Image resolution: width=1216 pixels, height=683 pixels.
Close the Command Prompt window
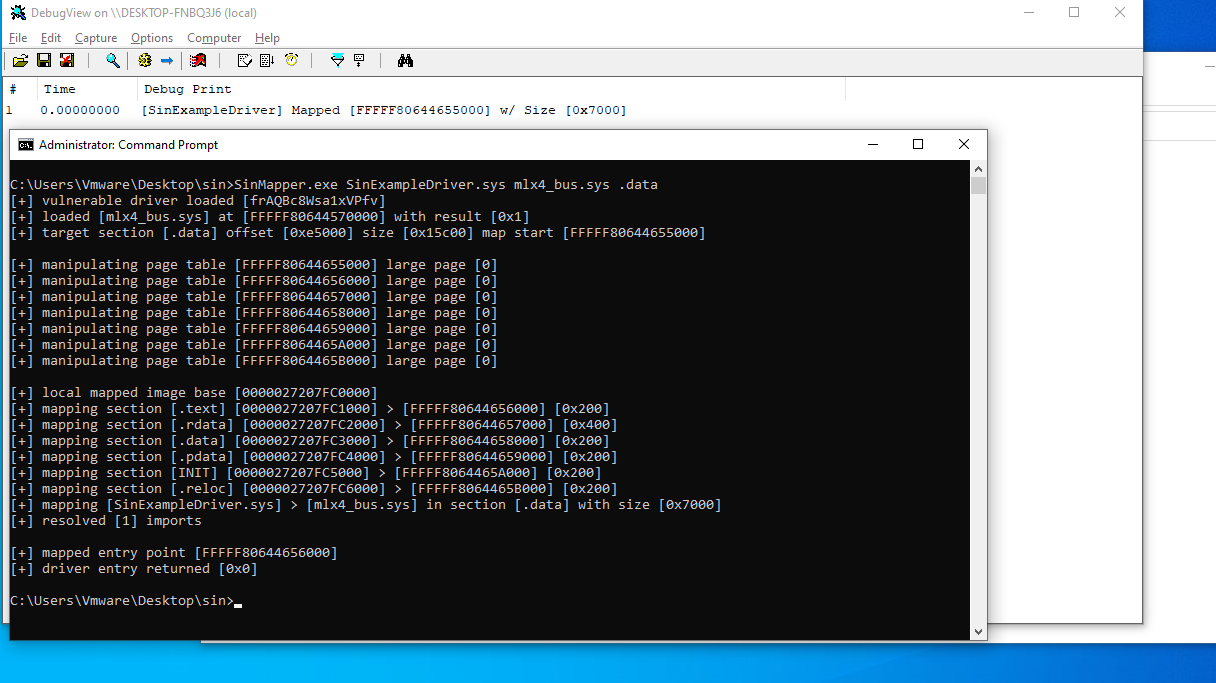[964, 145]
